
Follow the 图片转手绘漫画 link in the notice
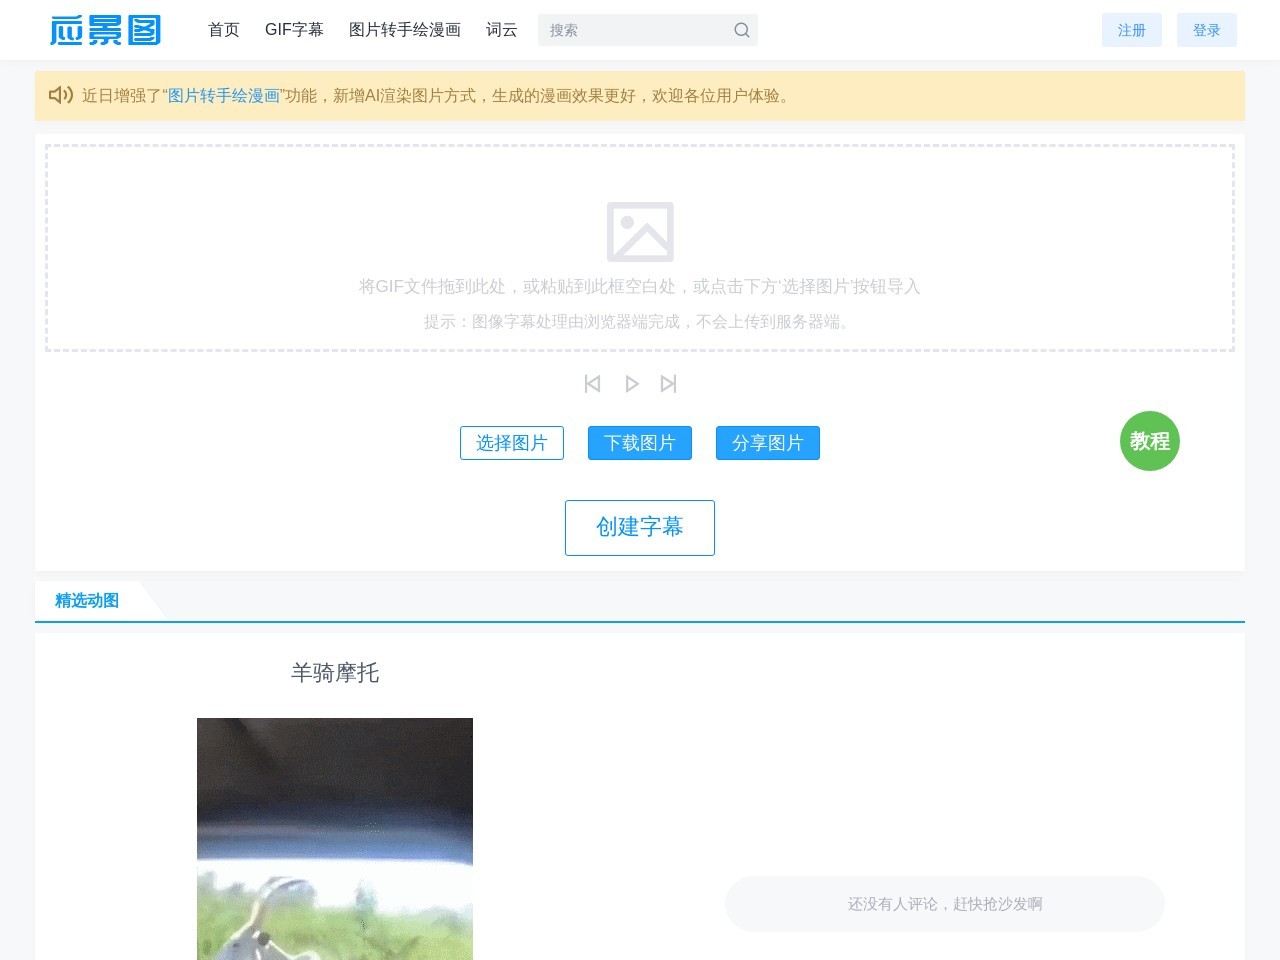(x=224, y=96)
